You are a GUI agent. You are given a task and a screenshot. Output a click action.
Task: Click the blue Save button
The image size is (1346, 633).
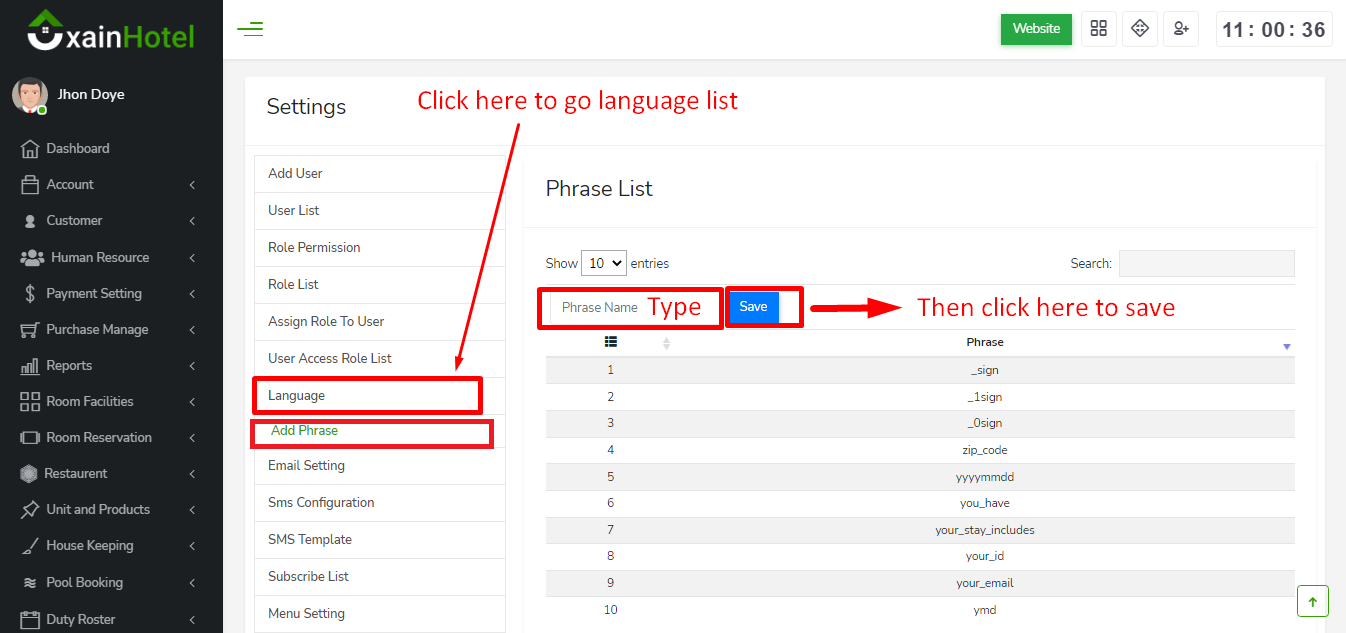(x=753, y=307)
